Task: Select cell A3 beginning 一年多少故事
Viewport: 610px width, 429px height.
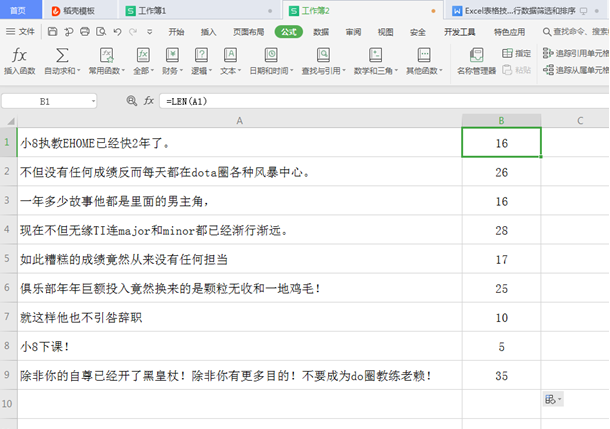Action: [240, 201]
